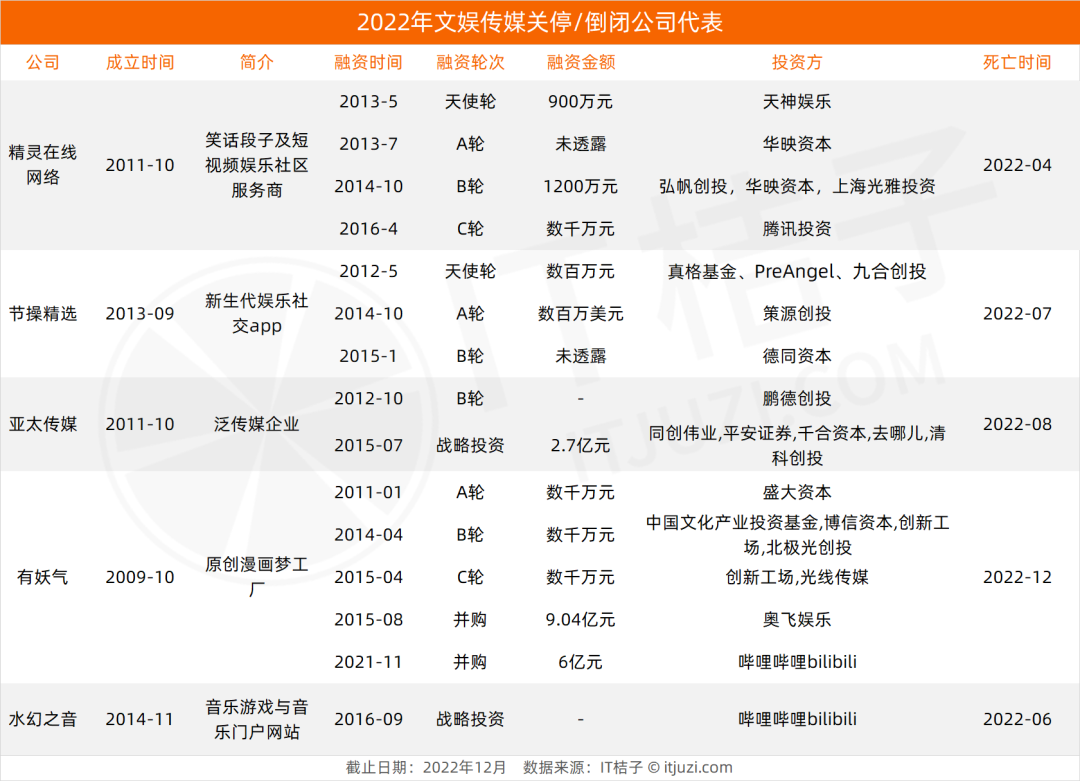
Task: Select the company cell 精灵在线网络
Action: click(43, 165)
